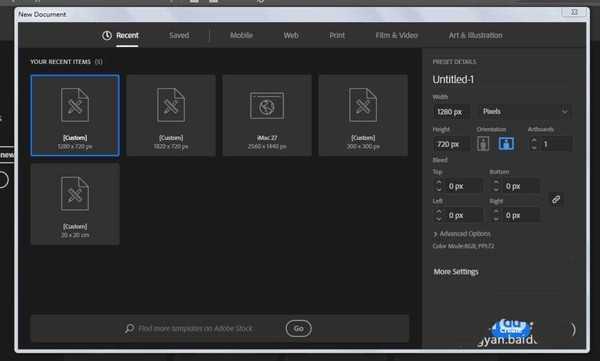
Task: Adjust the Top bleed stepper arrows
Action: click(x=439, y=186)
